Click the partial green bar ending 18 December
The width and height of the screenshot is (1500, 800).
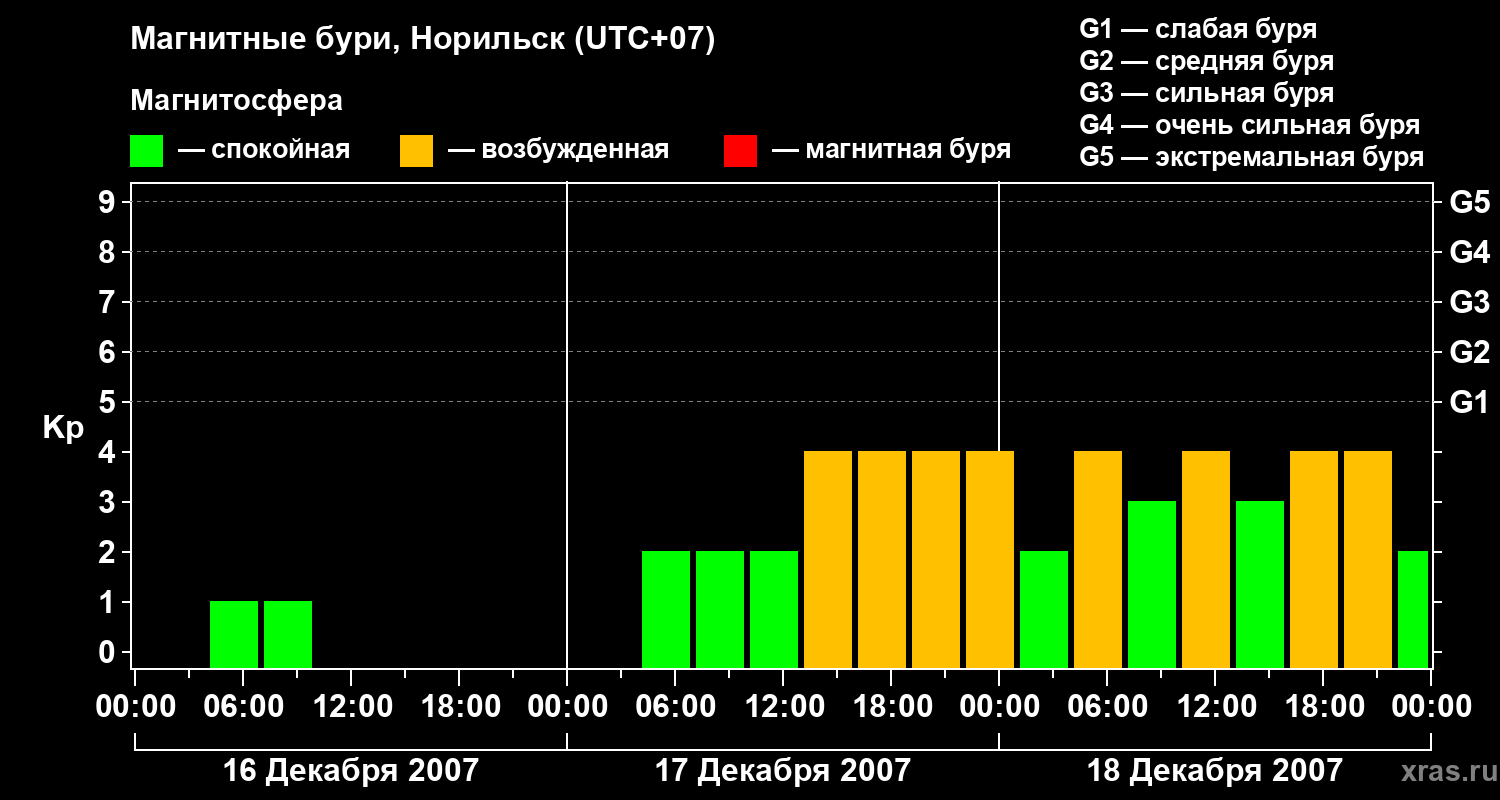[x=1413, y=610]
